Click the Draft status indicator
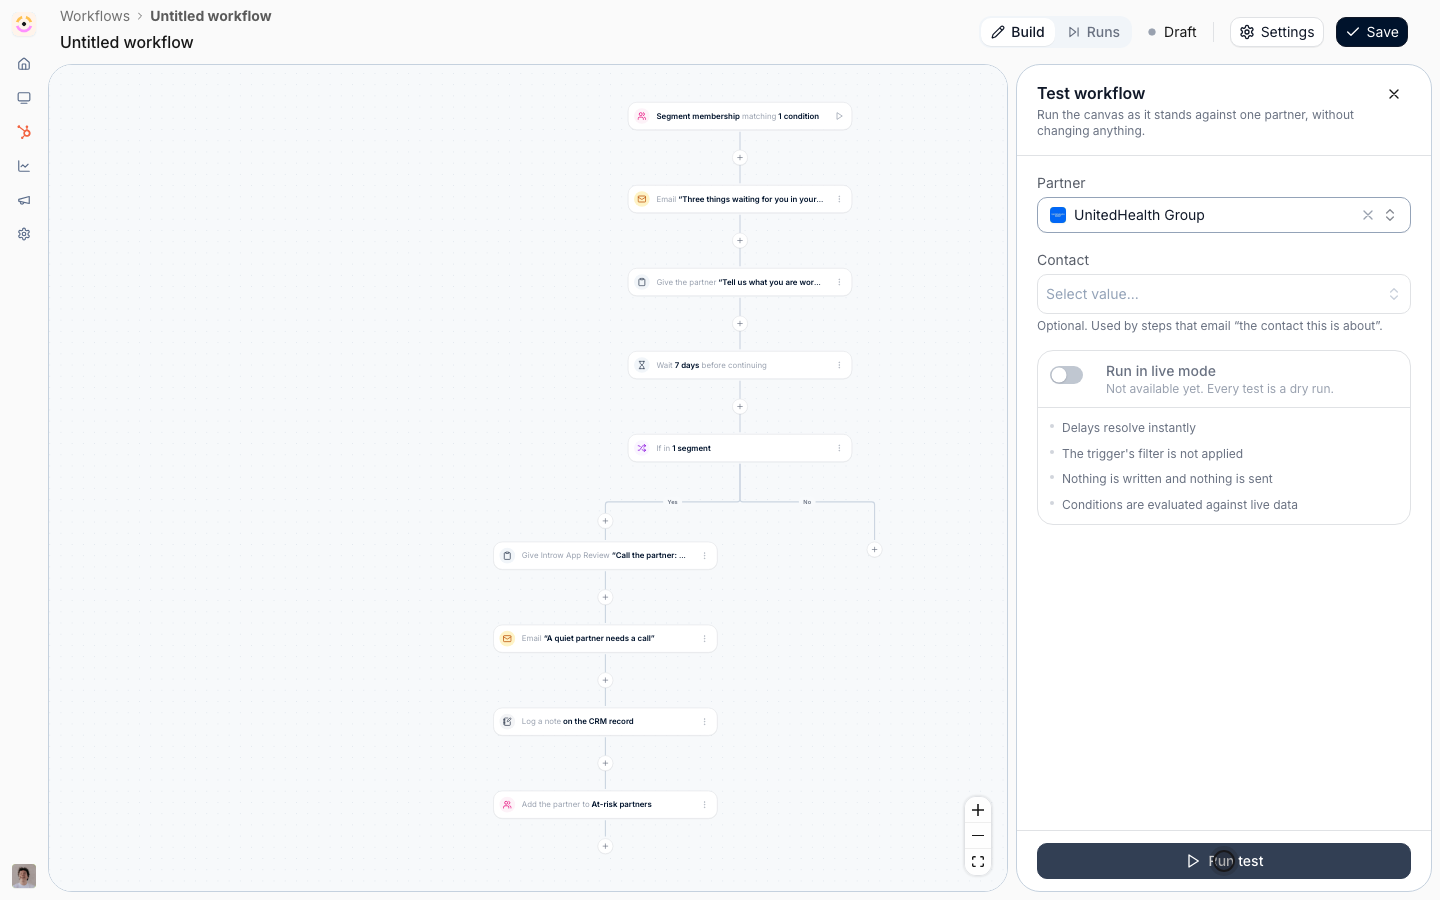1440x900 pixels. click(x=1172, y=32)
